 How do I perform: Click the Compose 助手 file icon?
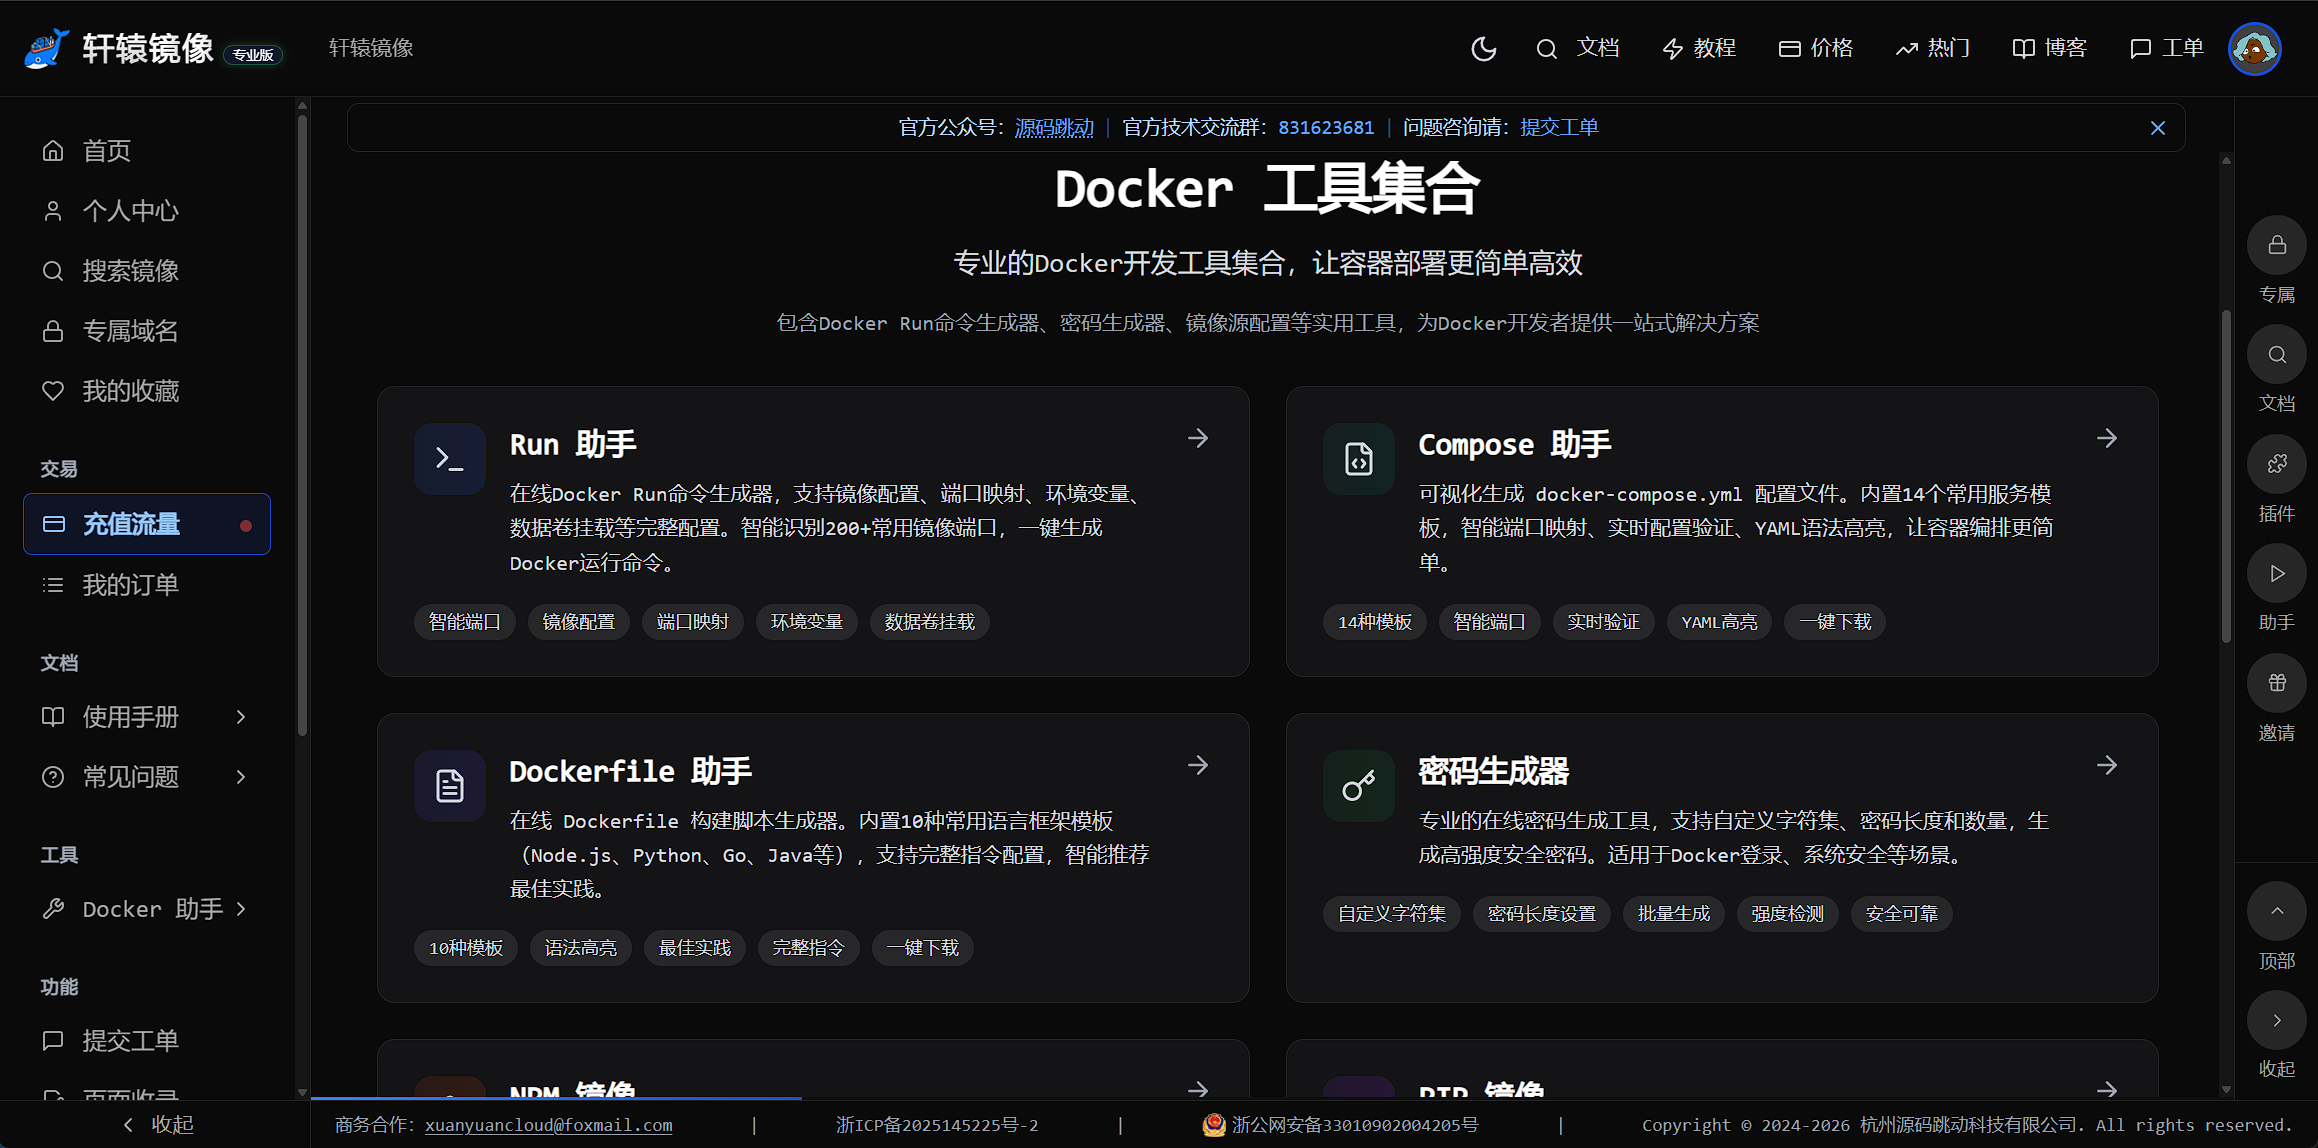click(1359, 459)
